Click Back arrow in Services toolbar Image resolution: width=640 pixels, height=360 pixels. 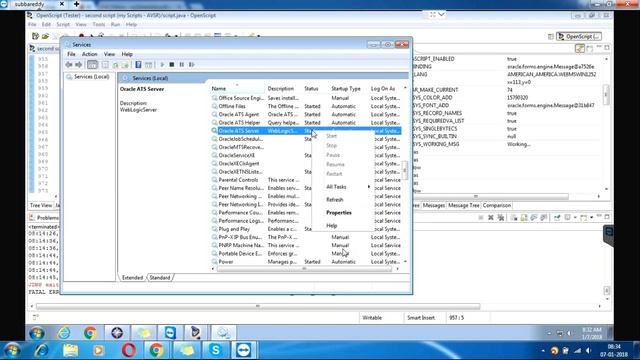tap(69, 64)
